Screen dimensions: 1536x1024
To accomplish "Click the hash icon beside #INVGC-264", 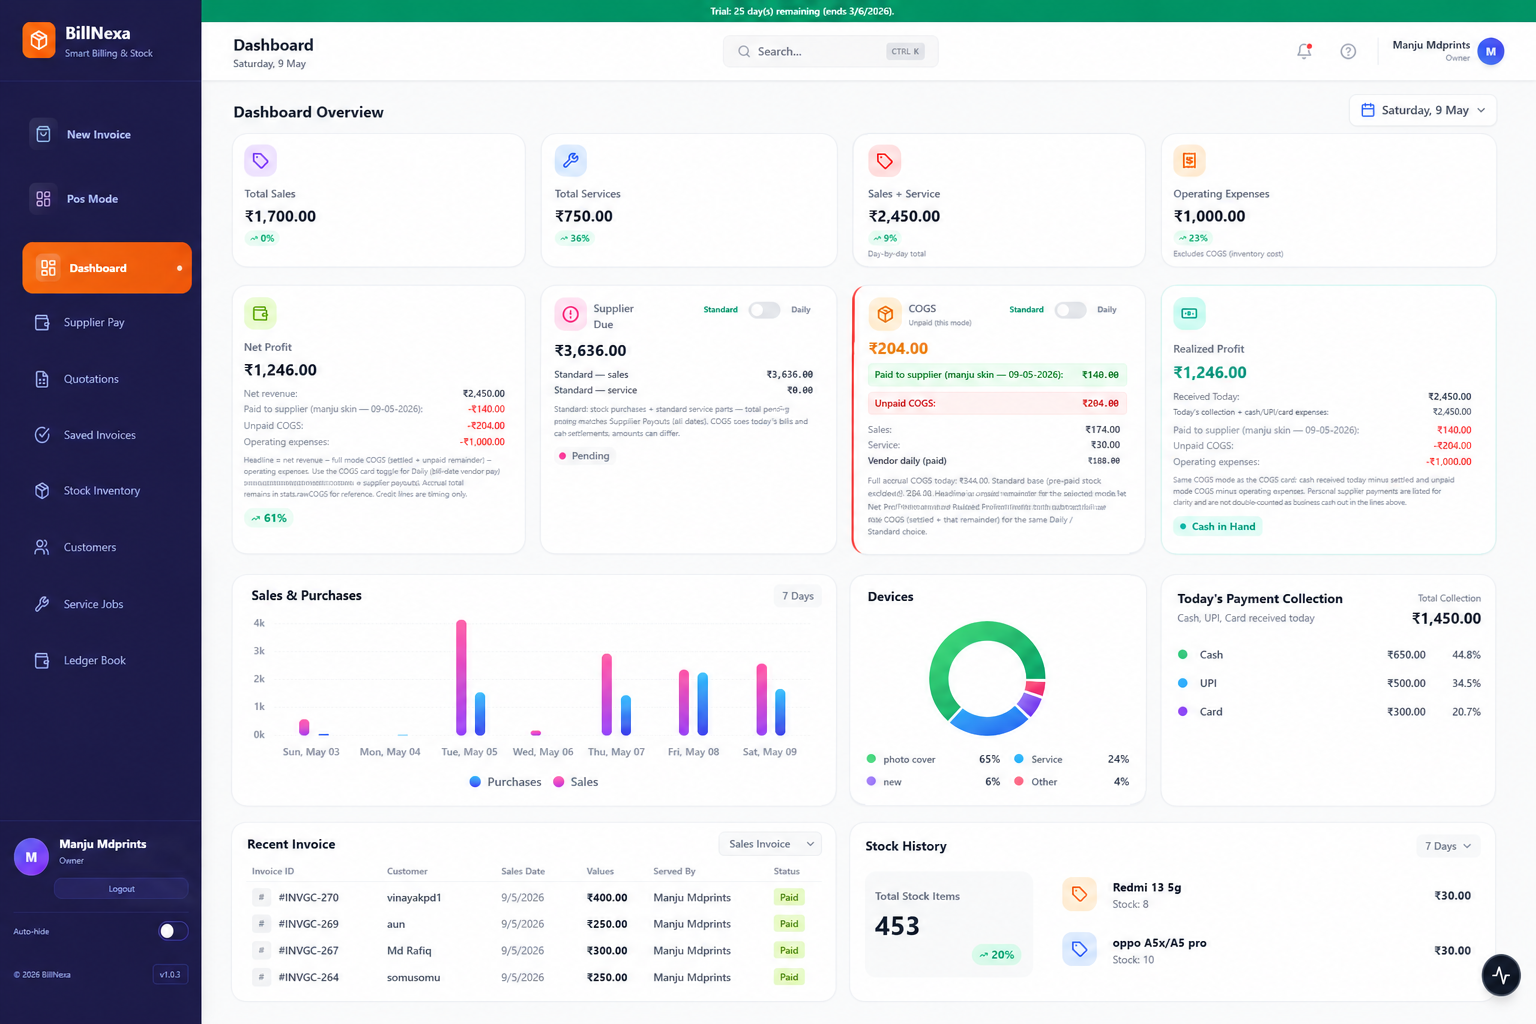I will pos(261,977).
